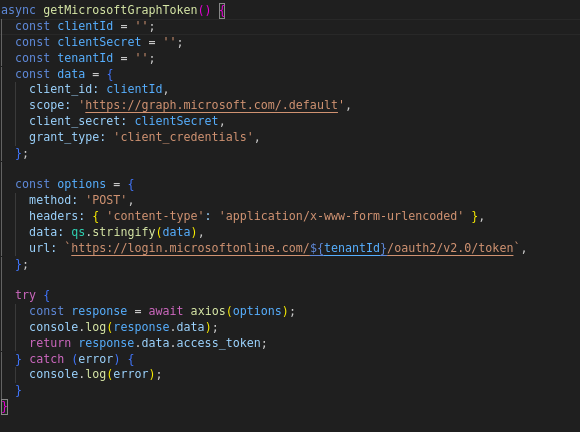
Task: Click the ${tenantId} template expression in URL
Action: pyautogui.click(x=348, y=248)
